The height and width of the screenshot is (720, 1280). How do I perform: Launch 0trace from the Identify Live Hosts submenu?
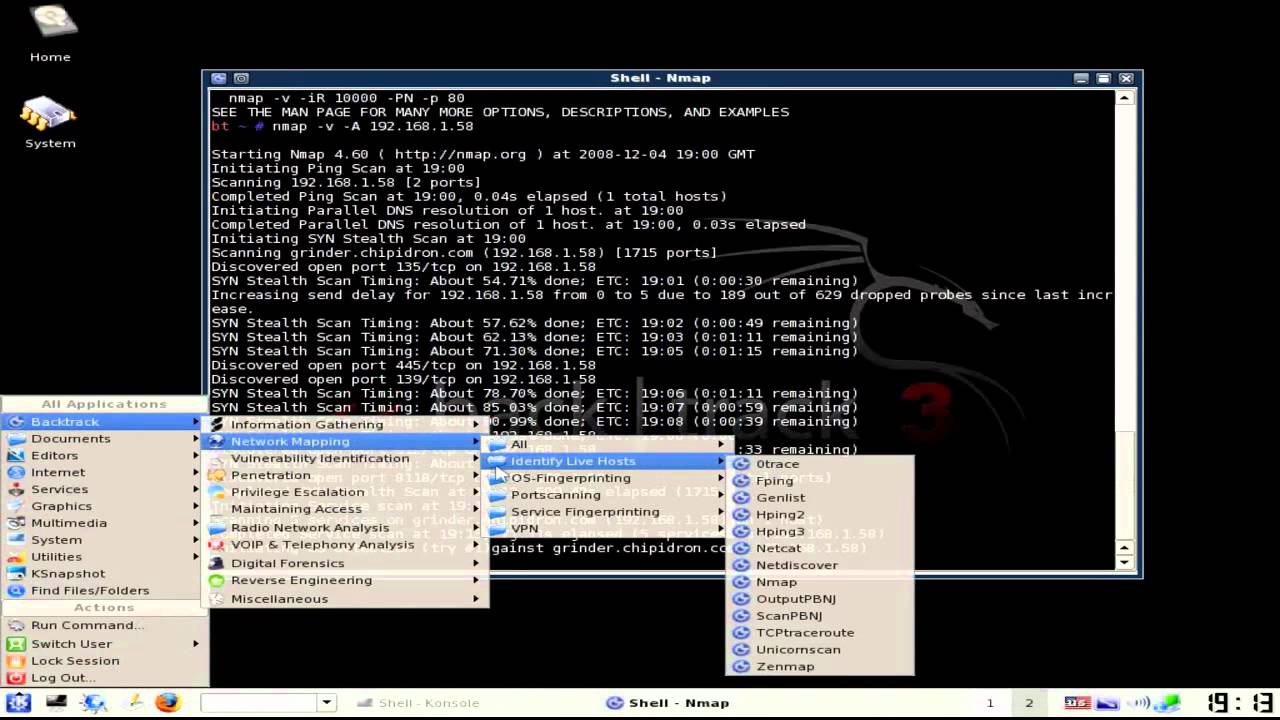(x=820, y=464)
